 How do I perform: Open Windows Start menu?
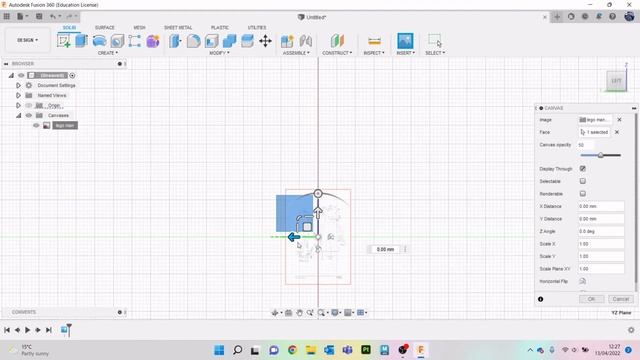point(219,350)
